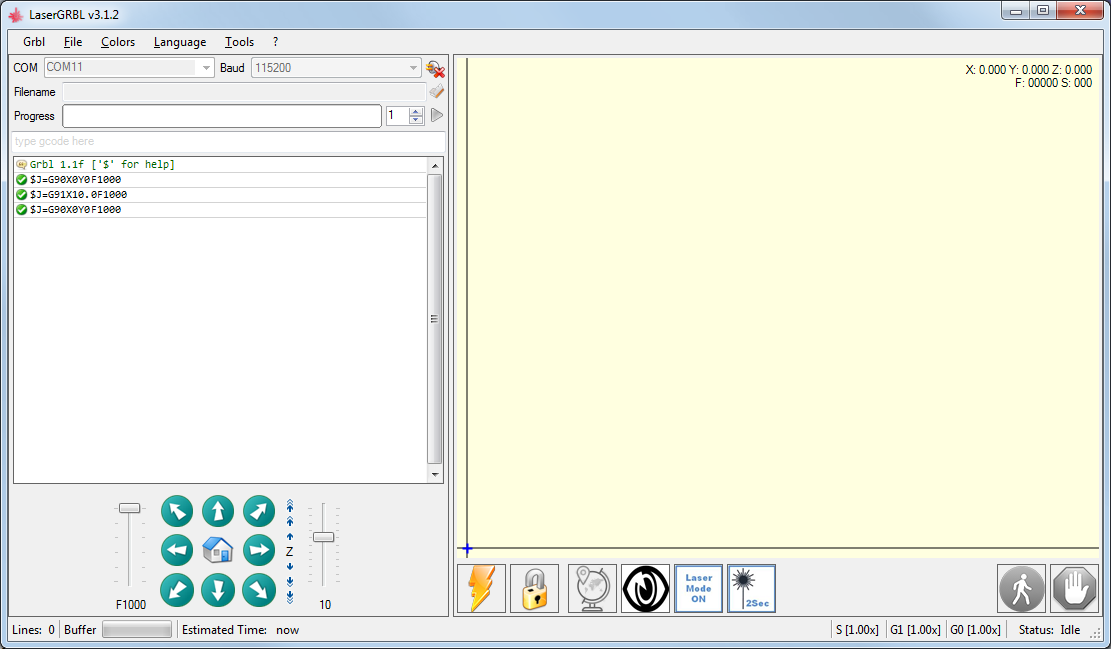Open a file with the folder icon
Image resolution: width=1111 pixels, height=649 pixels.
(x=436, y=91)
